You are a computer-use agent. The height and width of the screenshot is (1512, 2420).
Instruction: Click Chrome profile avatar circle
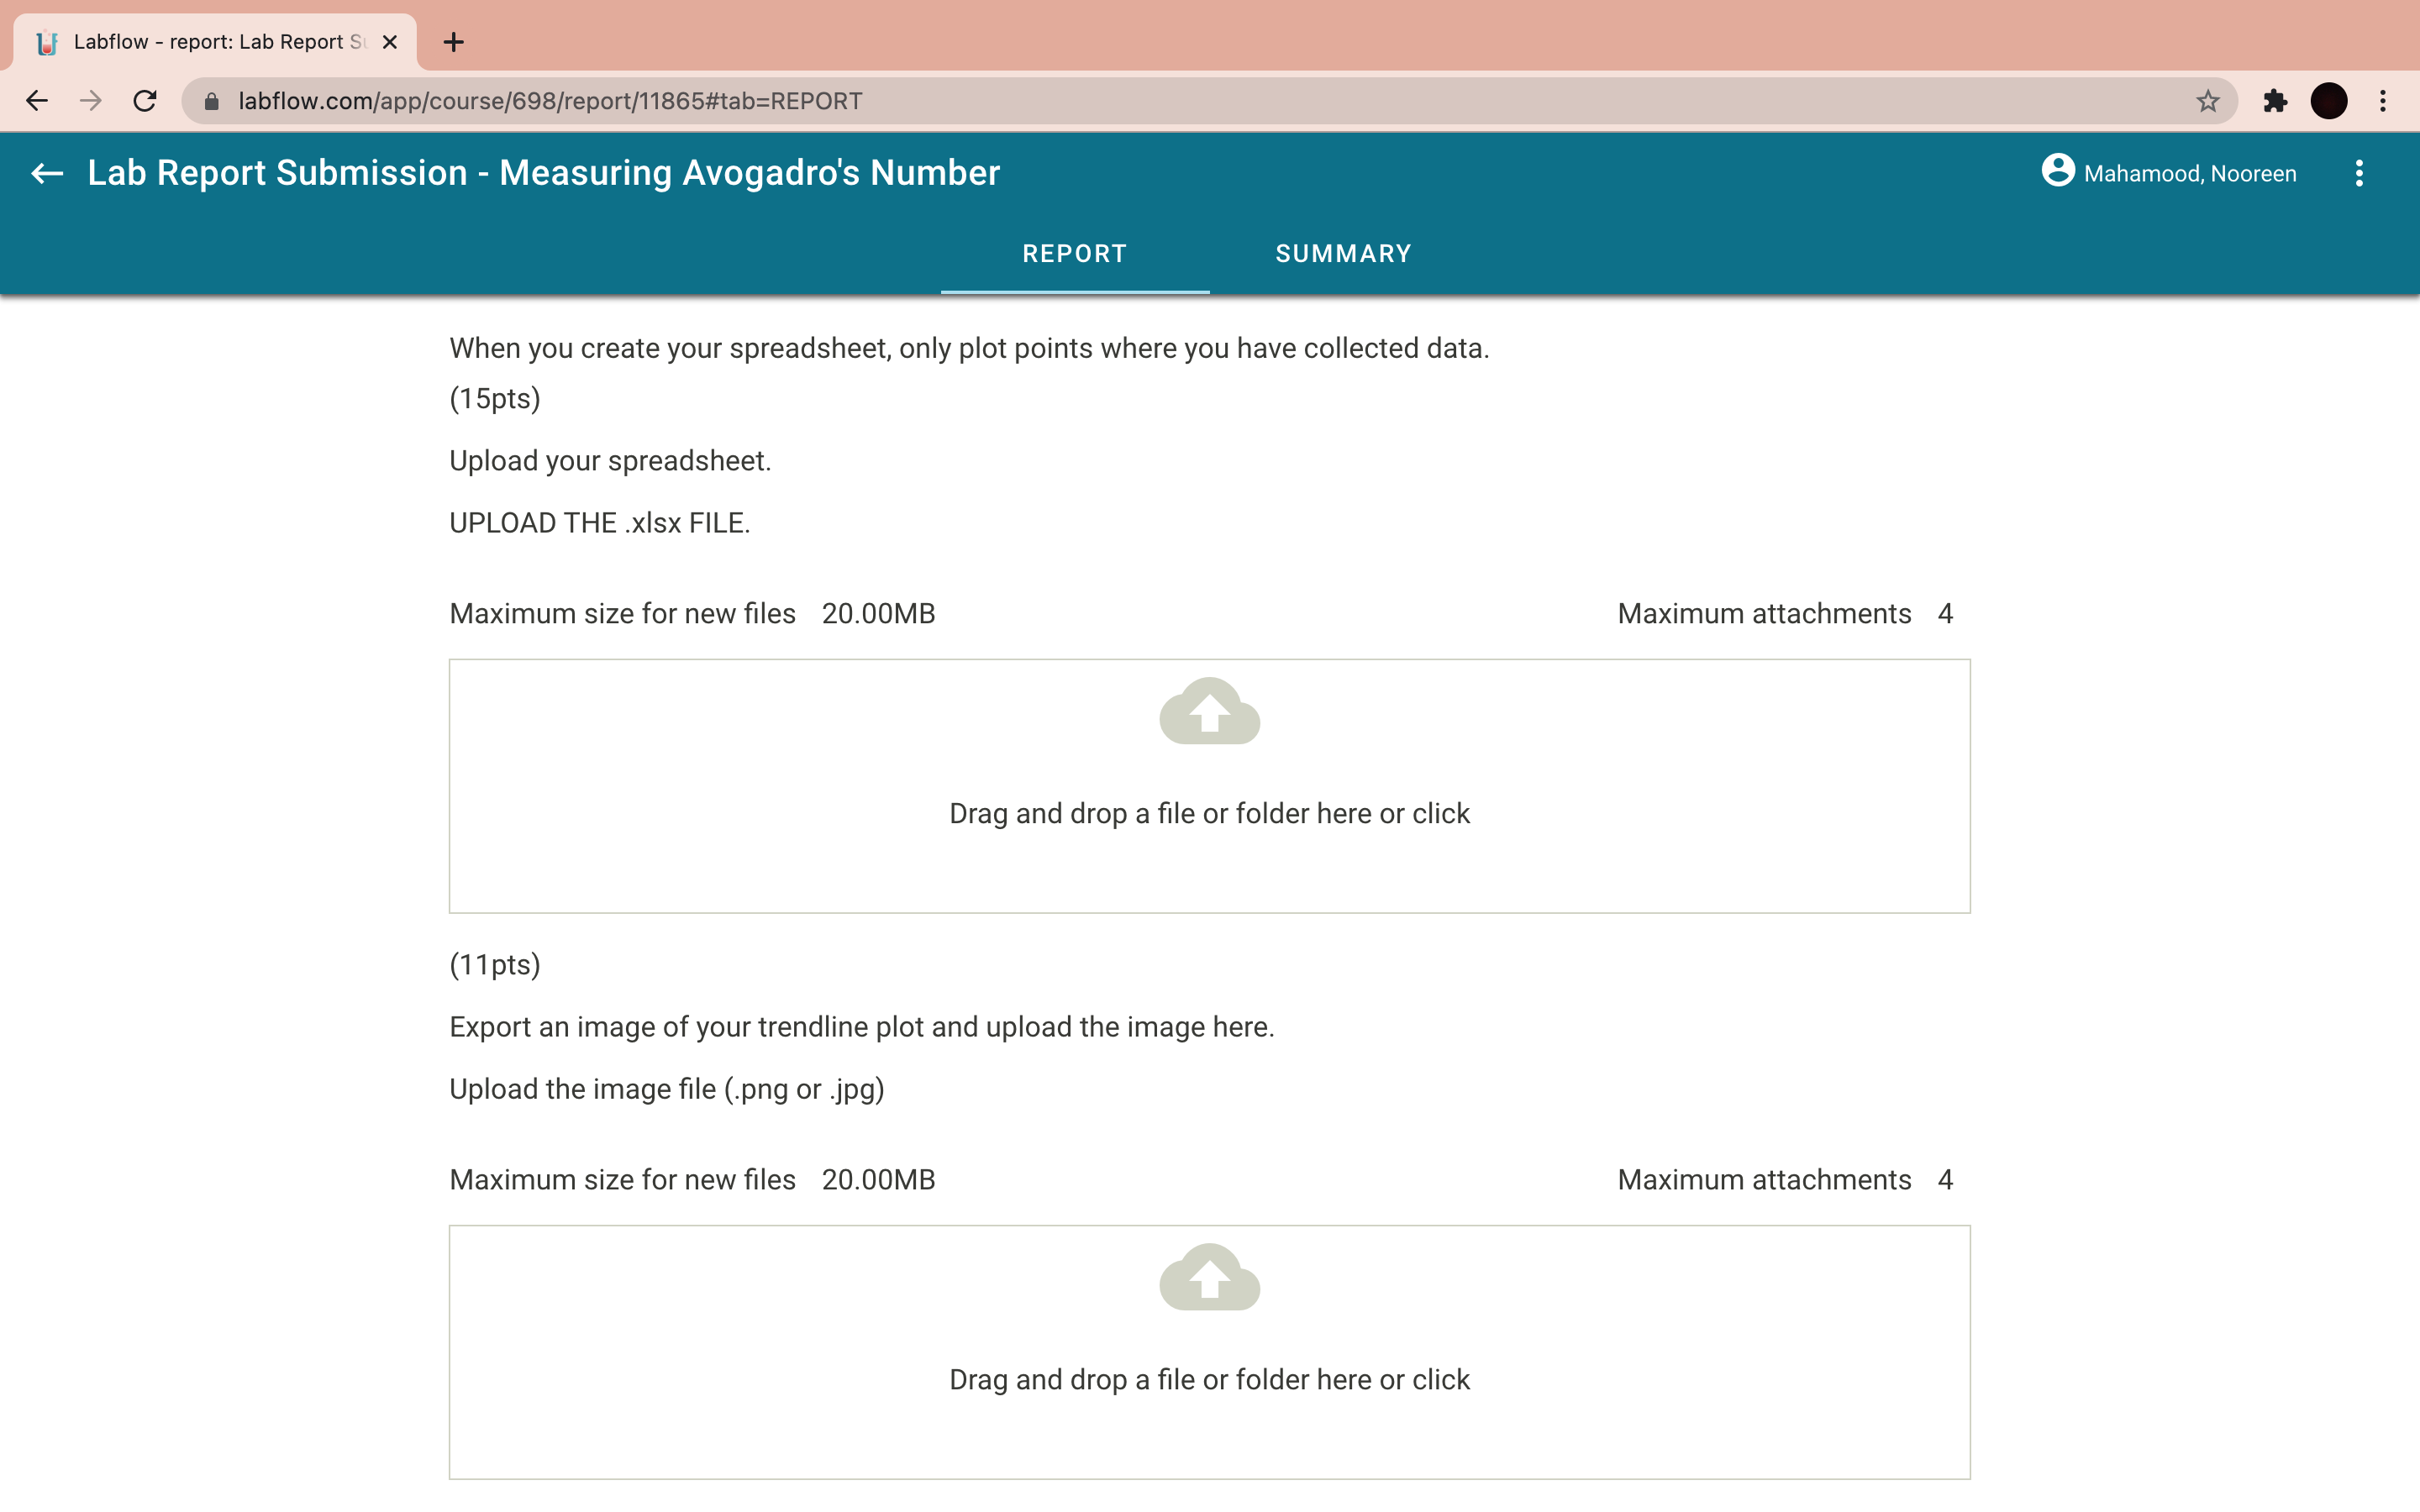[2328, 101]
